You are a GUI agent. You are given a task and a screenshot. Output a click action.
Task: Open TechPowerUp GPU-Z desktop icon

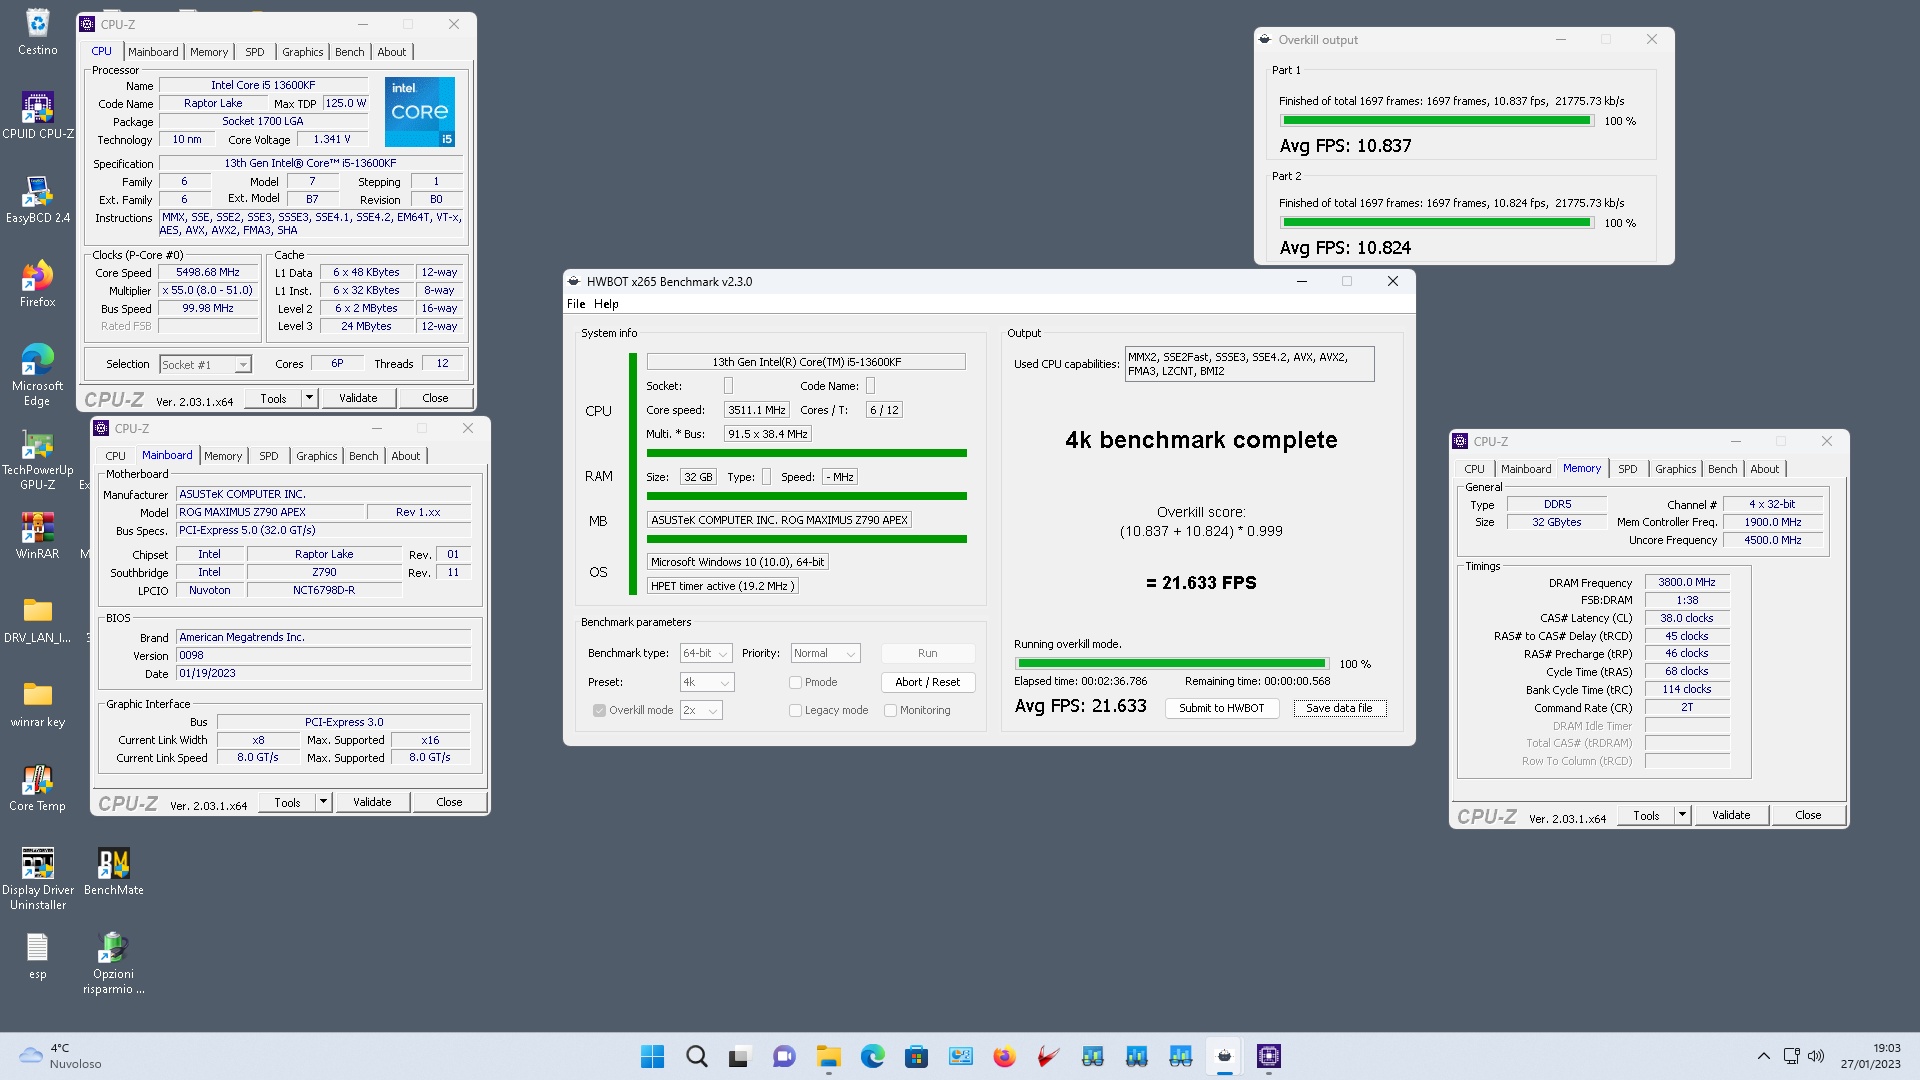37,459
